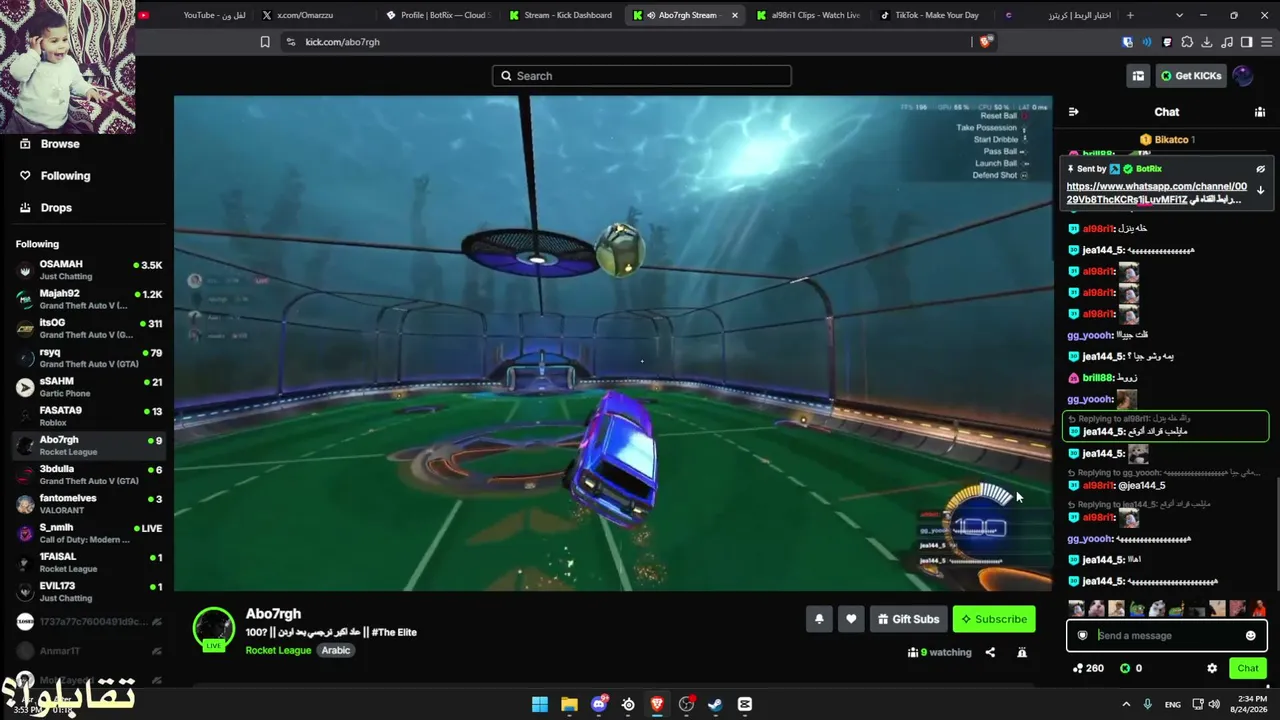The image size is (1280, 720).
Task: Open the Abo7rgh streamer avatar
Action: click(x=213, y=628)
